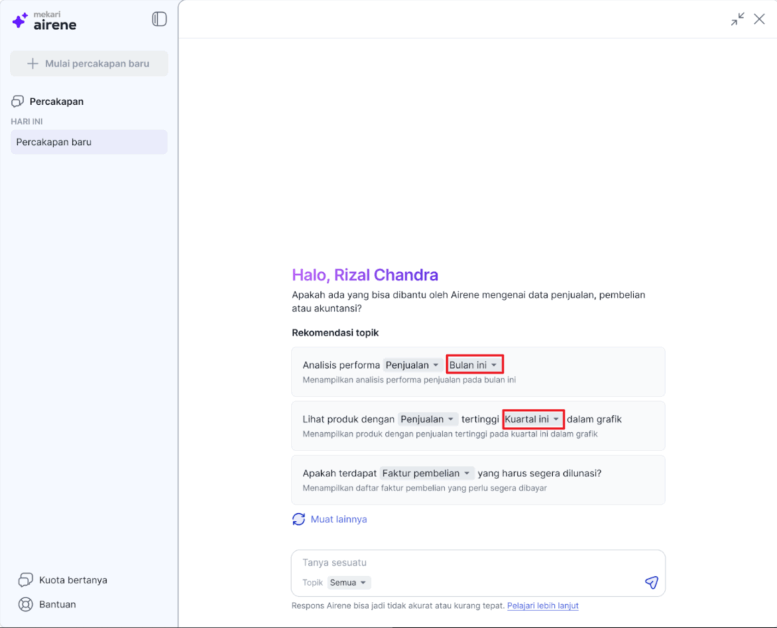
Task: Click the Mekari Airene sparkle logo
Action: click(x=20, y=21)
